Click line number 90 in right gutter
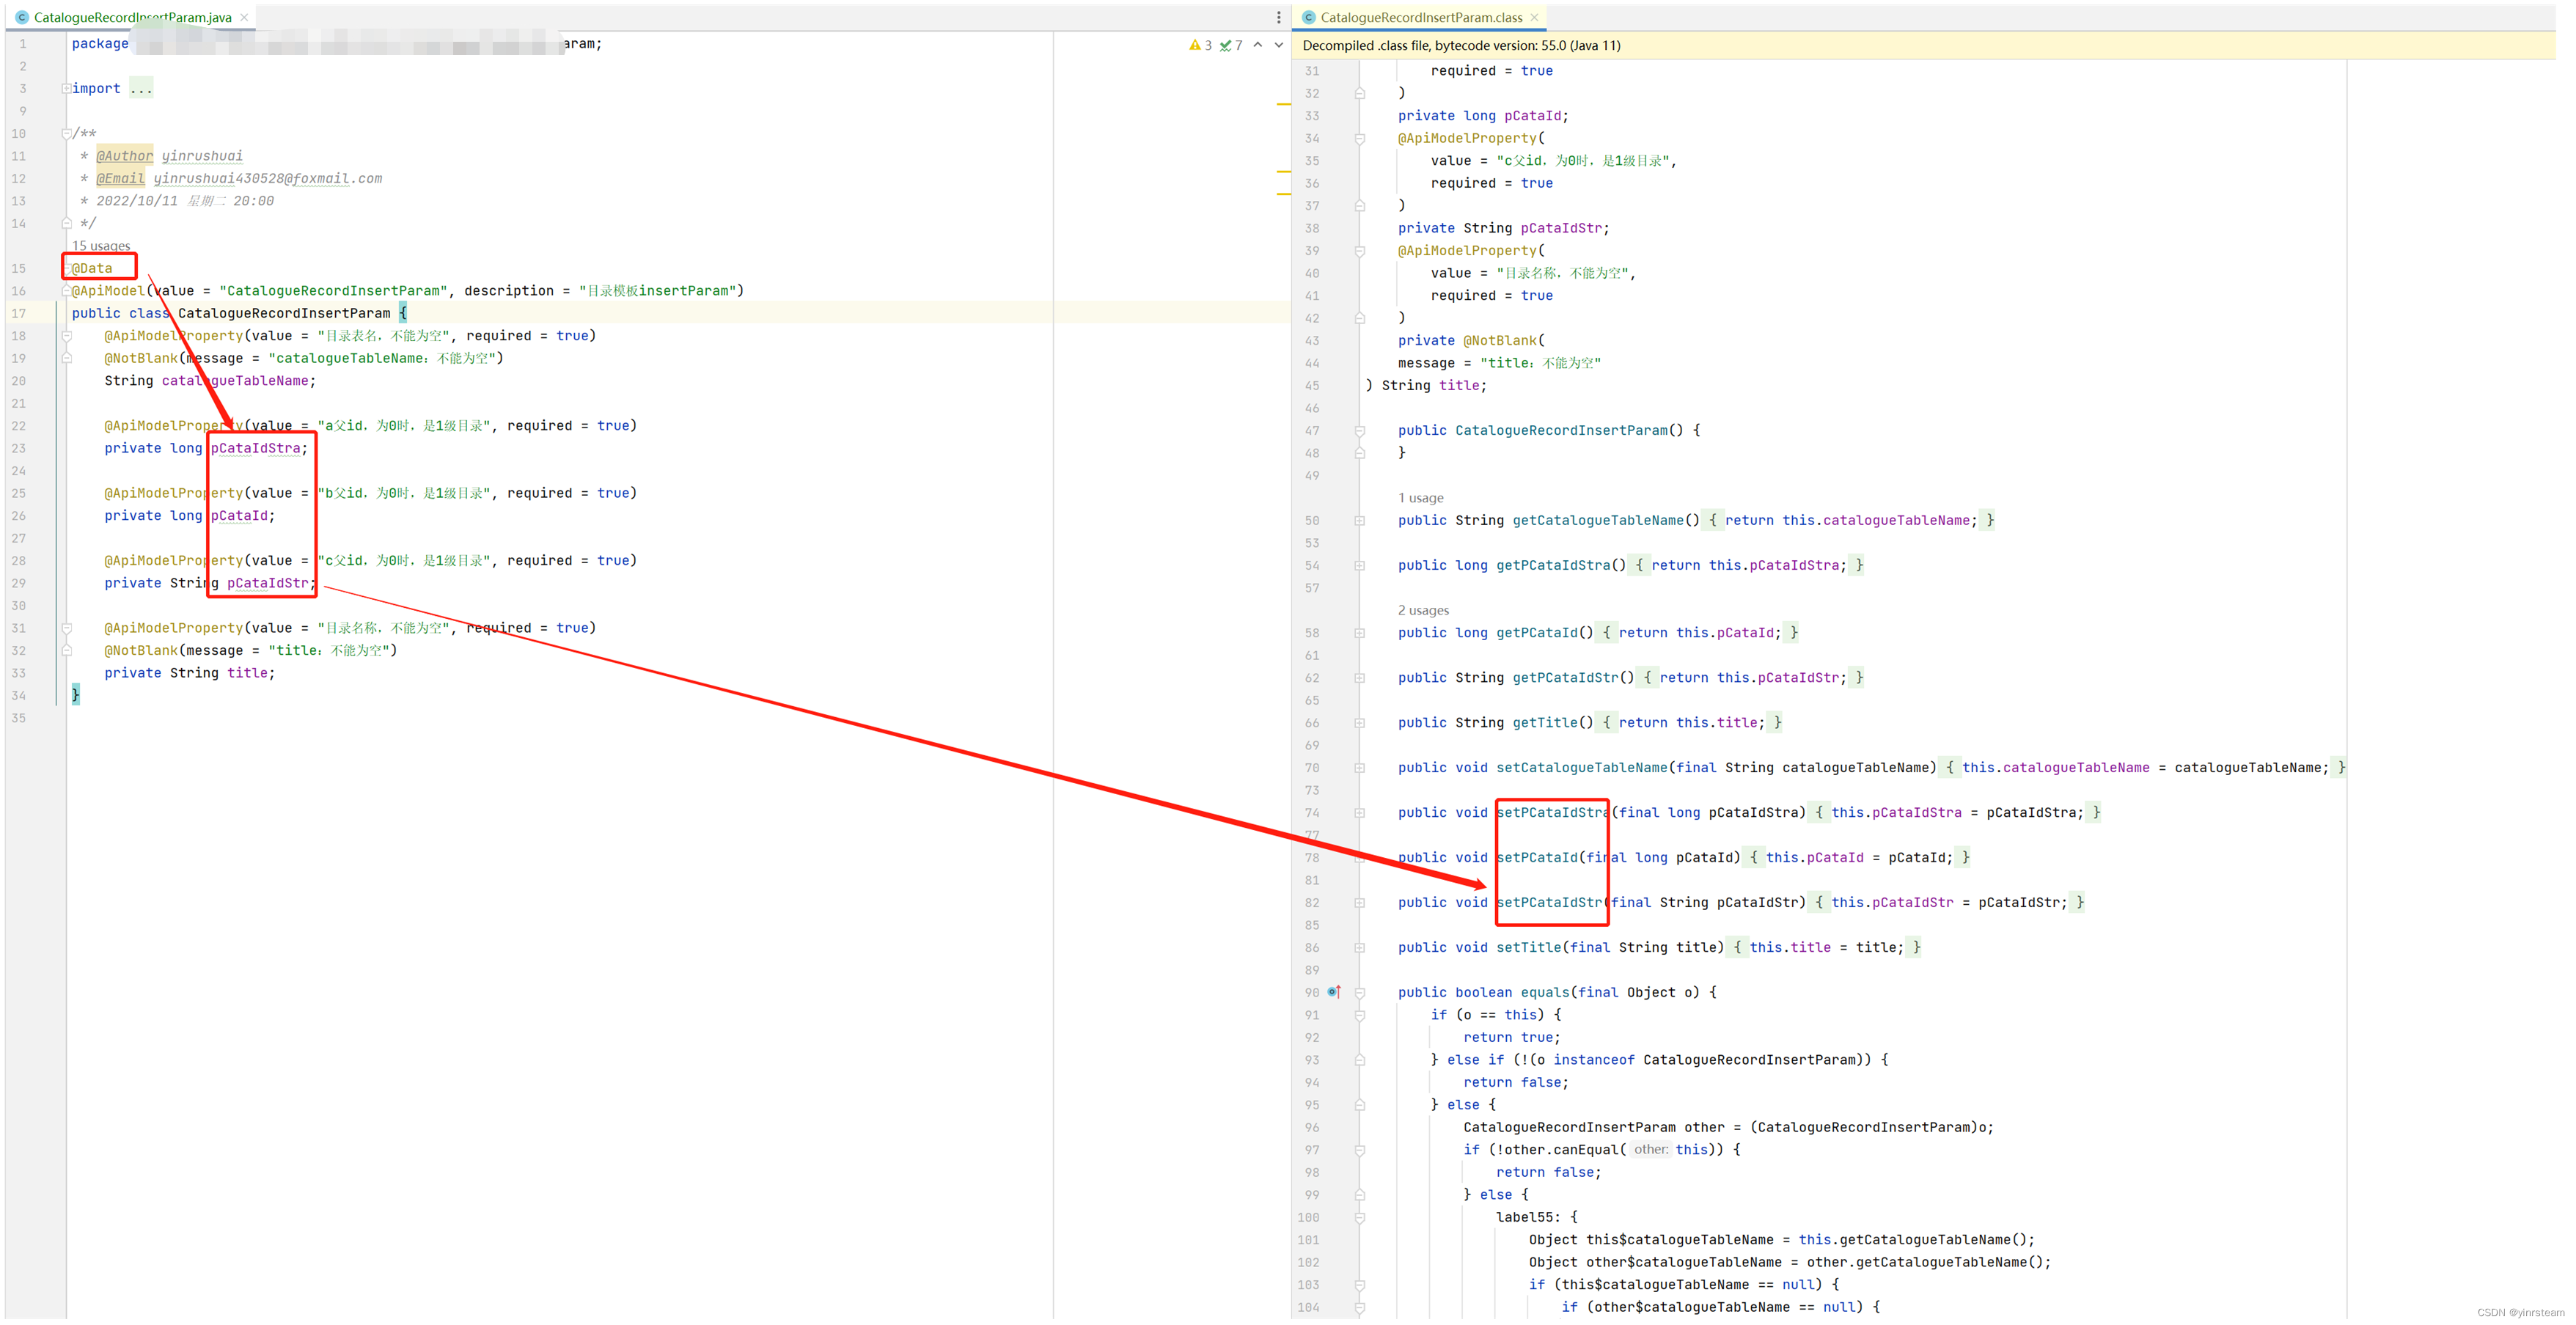The height and width of the screenshot is (1325, 2576). pos(1311,992)
